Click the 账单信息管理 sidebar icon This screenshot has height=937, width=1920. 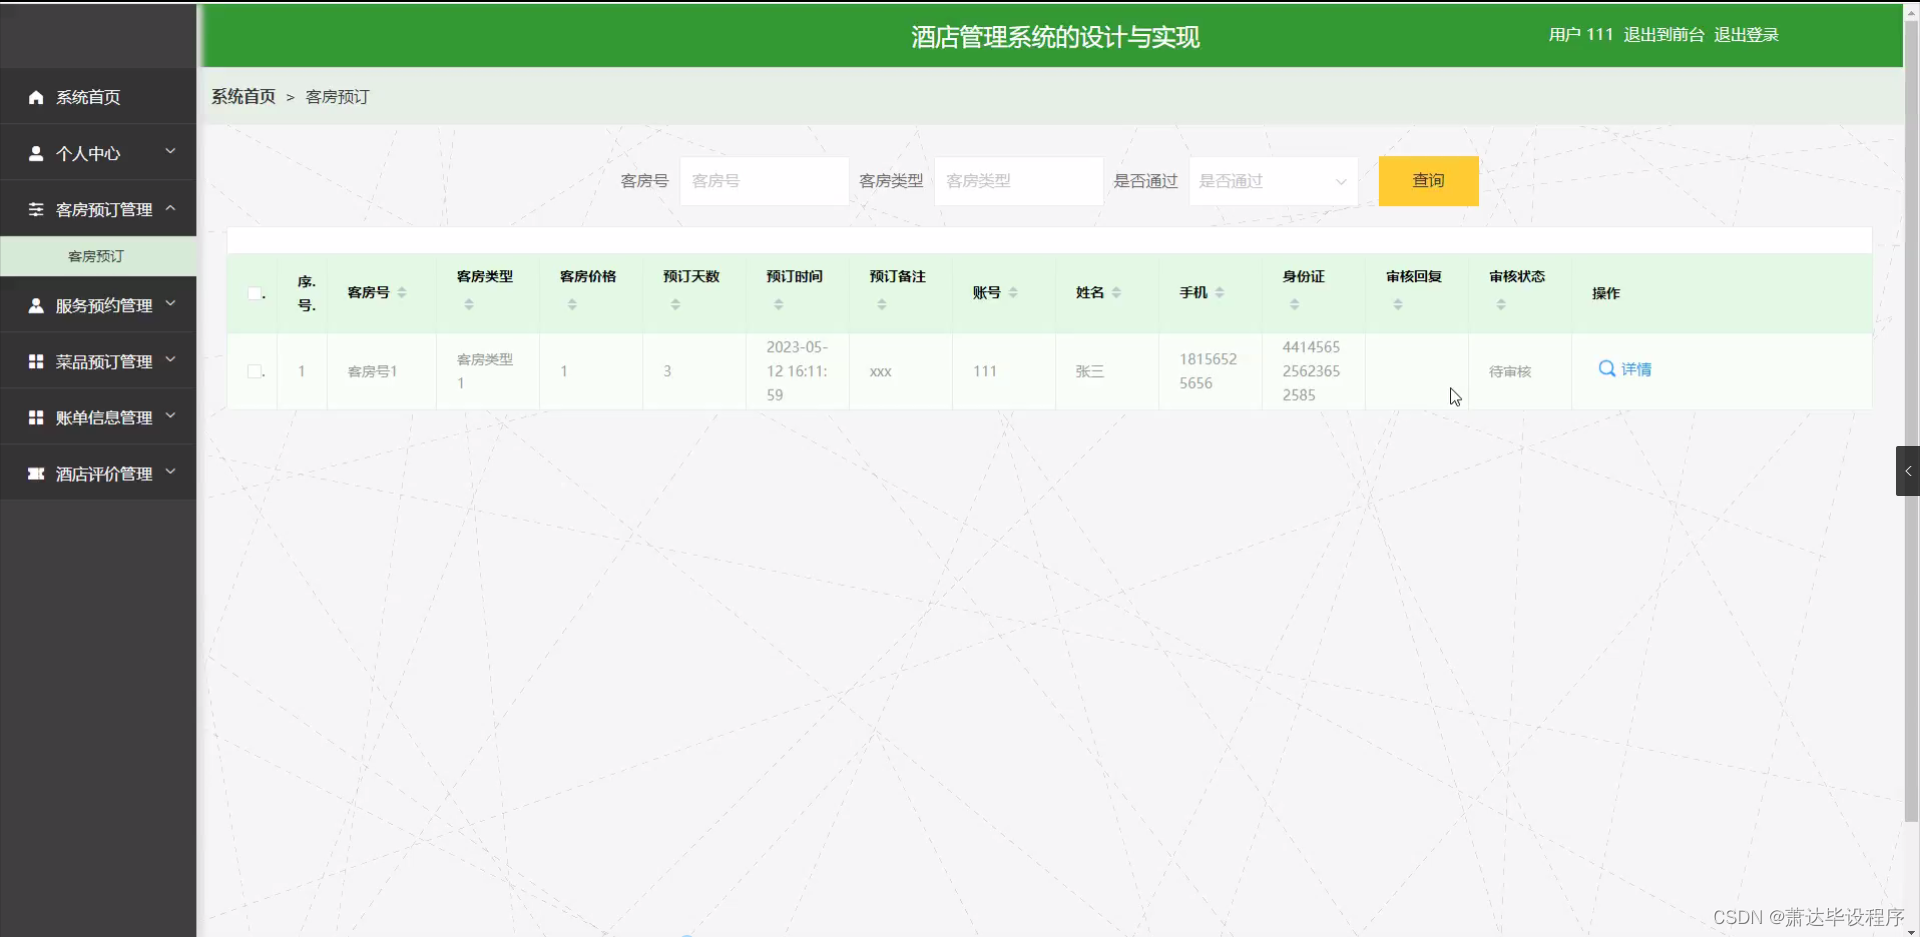pos(37,417)
